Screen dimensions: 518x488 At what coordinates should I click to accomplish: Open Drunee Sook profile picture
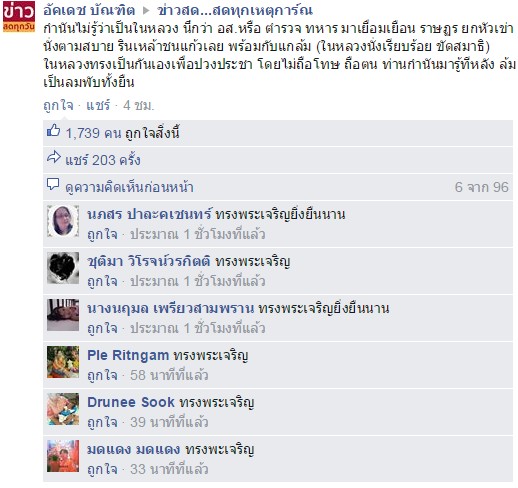[63, 409]
